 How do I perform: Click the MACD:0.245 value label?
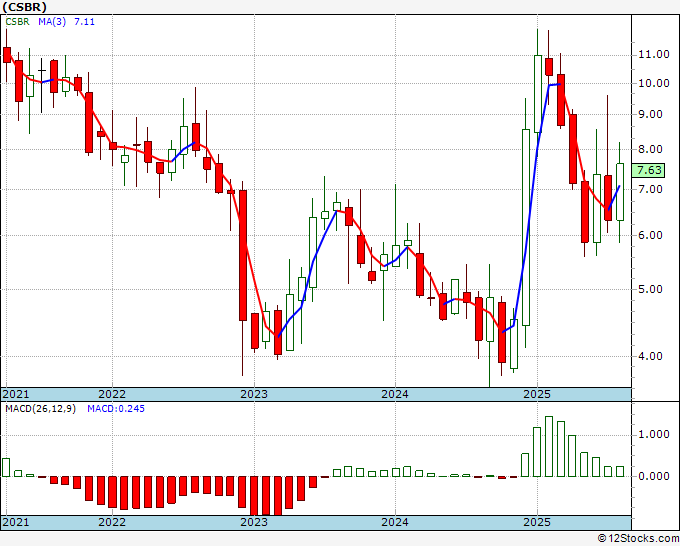116,409
